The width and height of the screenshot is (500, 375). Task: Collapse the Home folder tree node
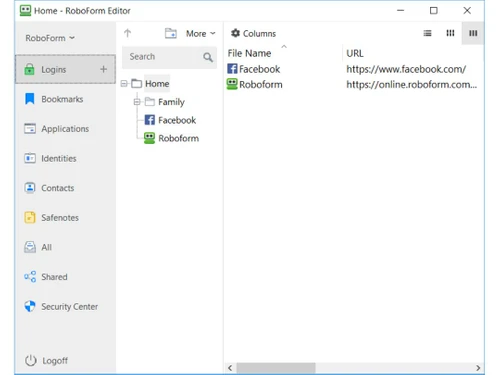[x=124, y=84]
